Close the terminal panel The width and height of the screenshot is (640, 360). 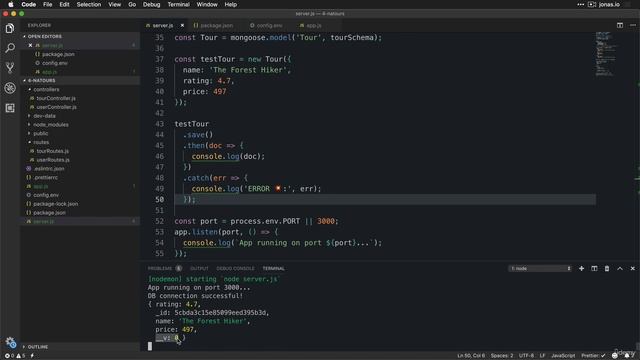click(633, 269)
